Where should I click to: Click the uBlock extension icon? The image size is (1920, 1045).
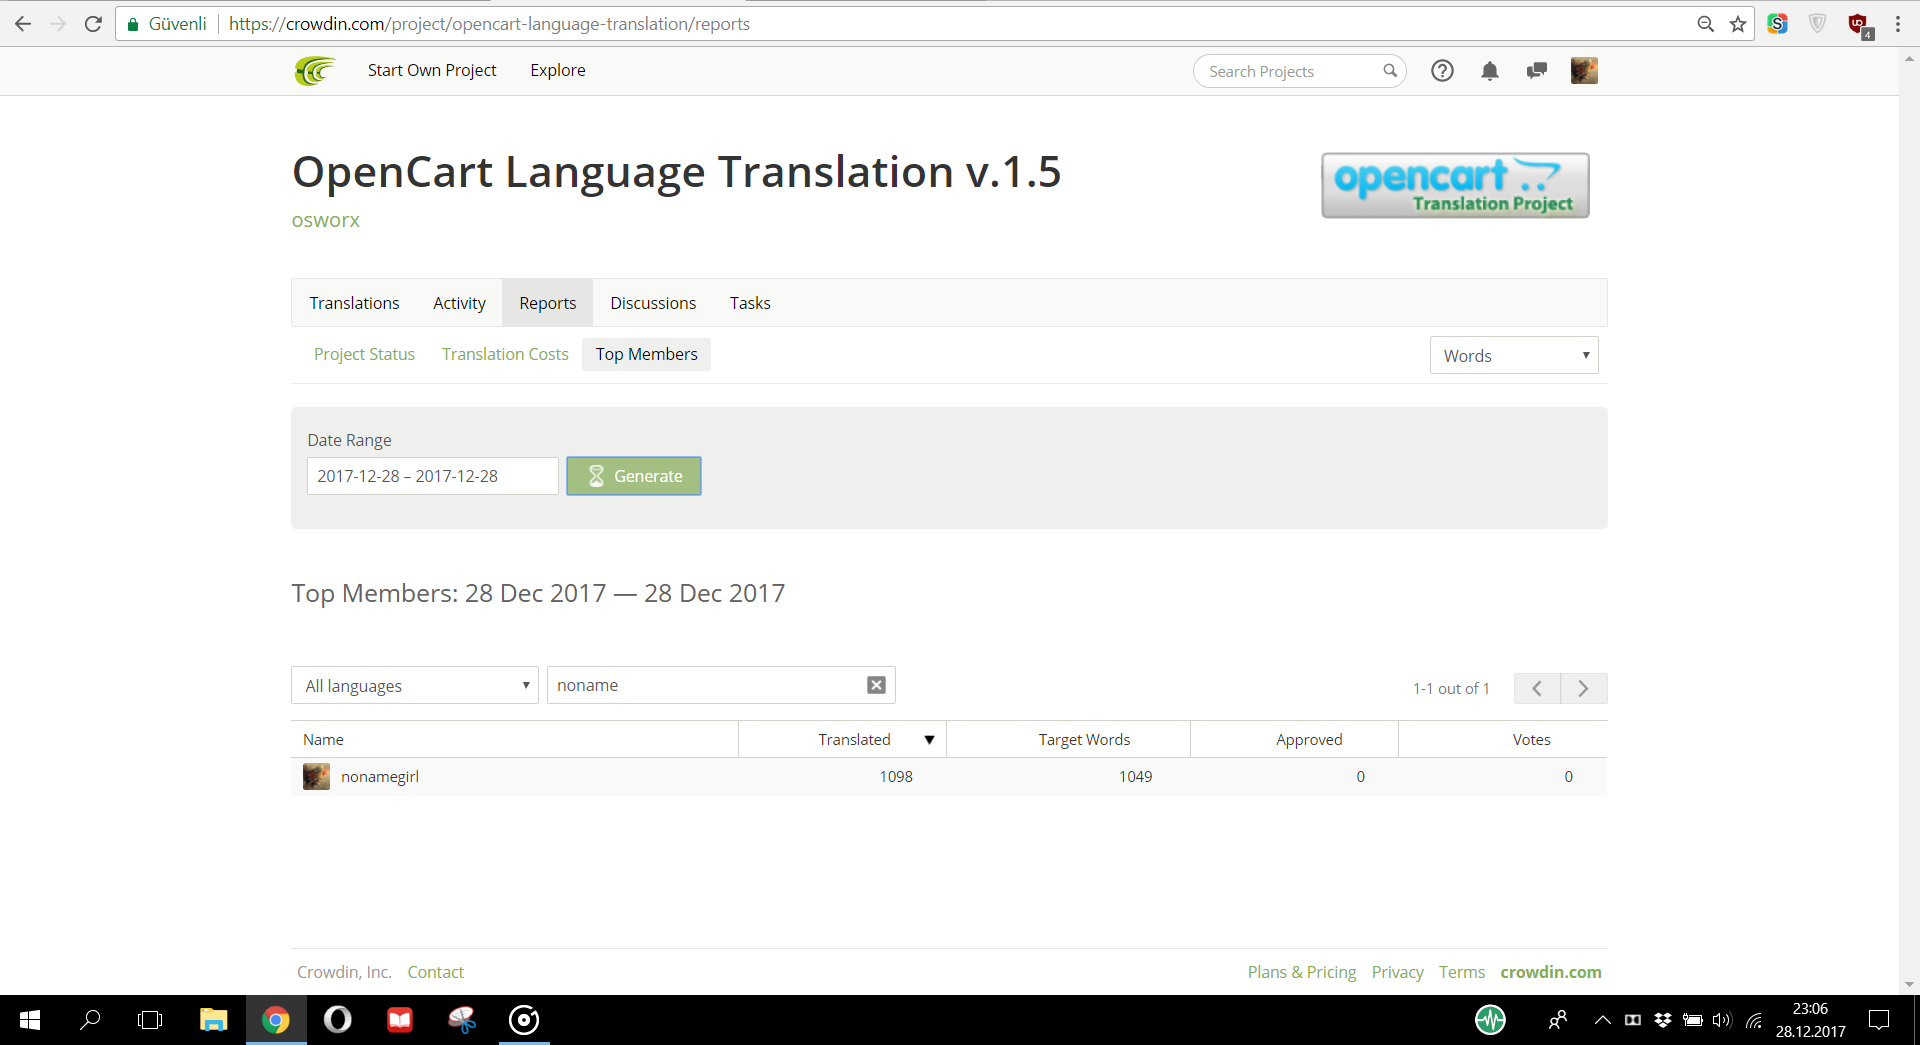coord(1860,26)
